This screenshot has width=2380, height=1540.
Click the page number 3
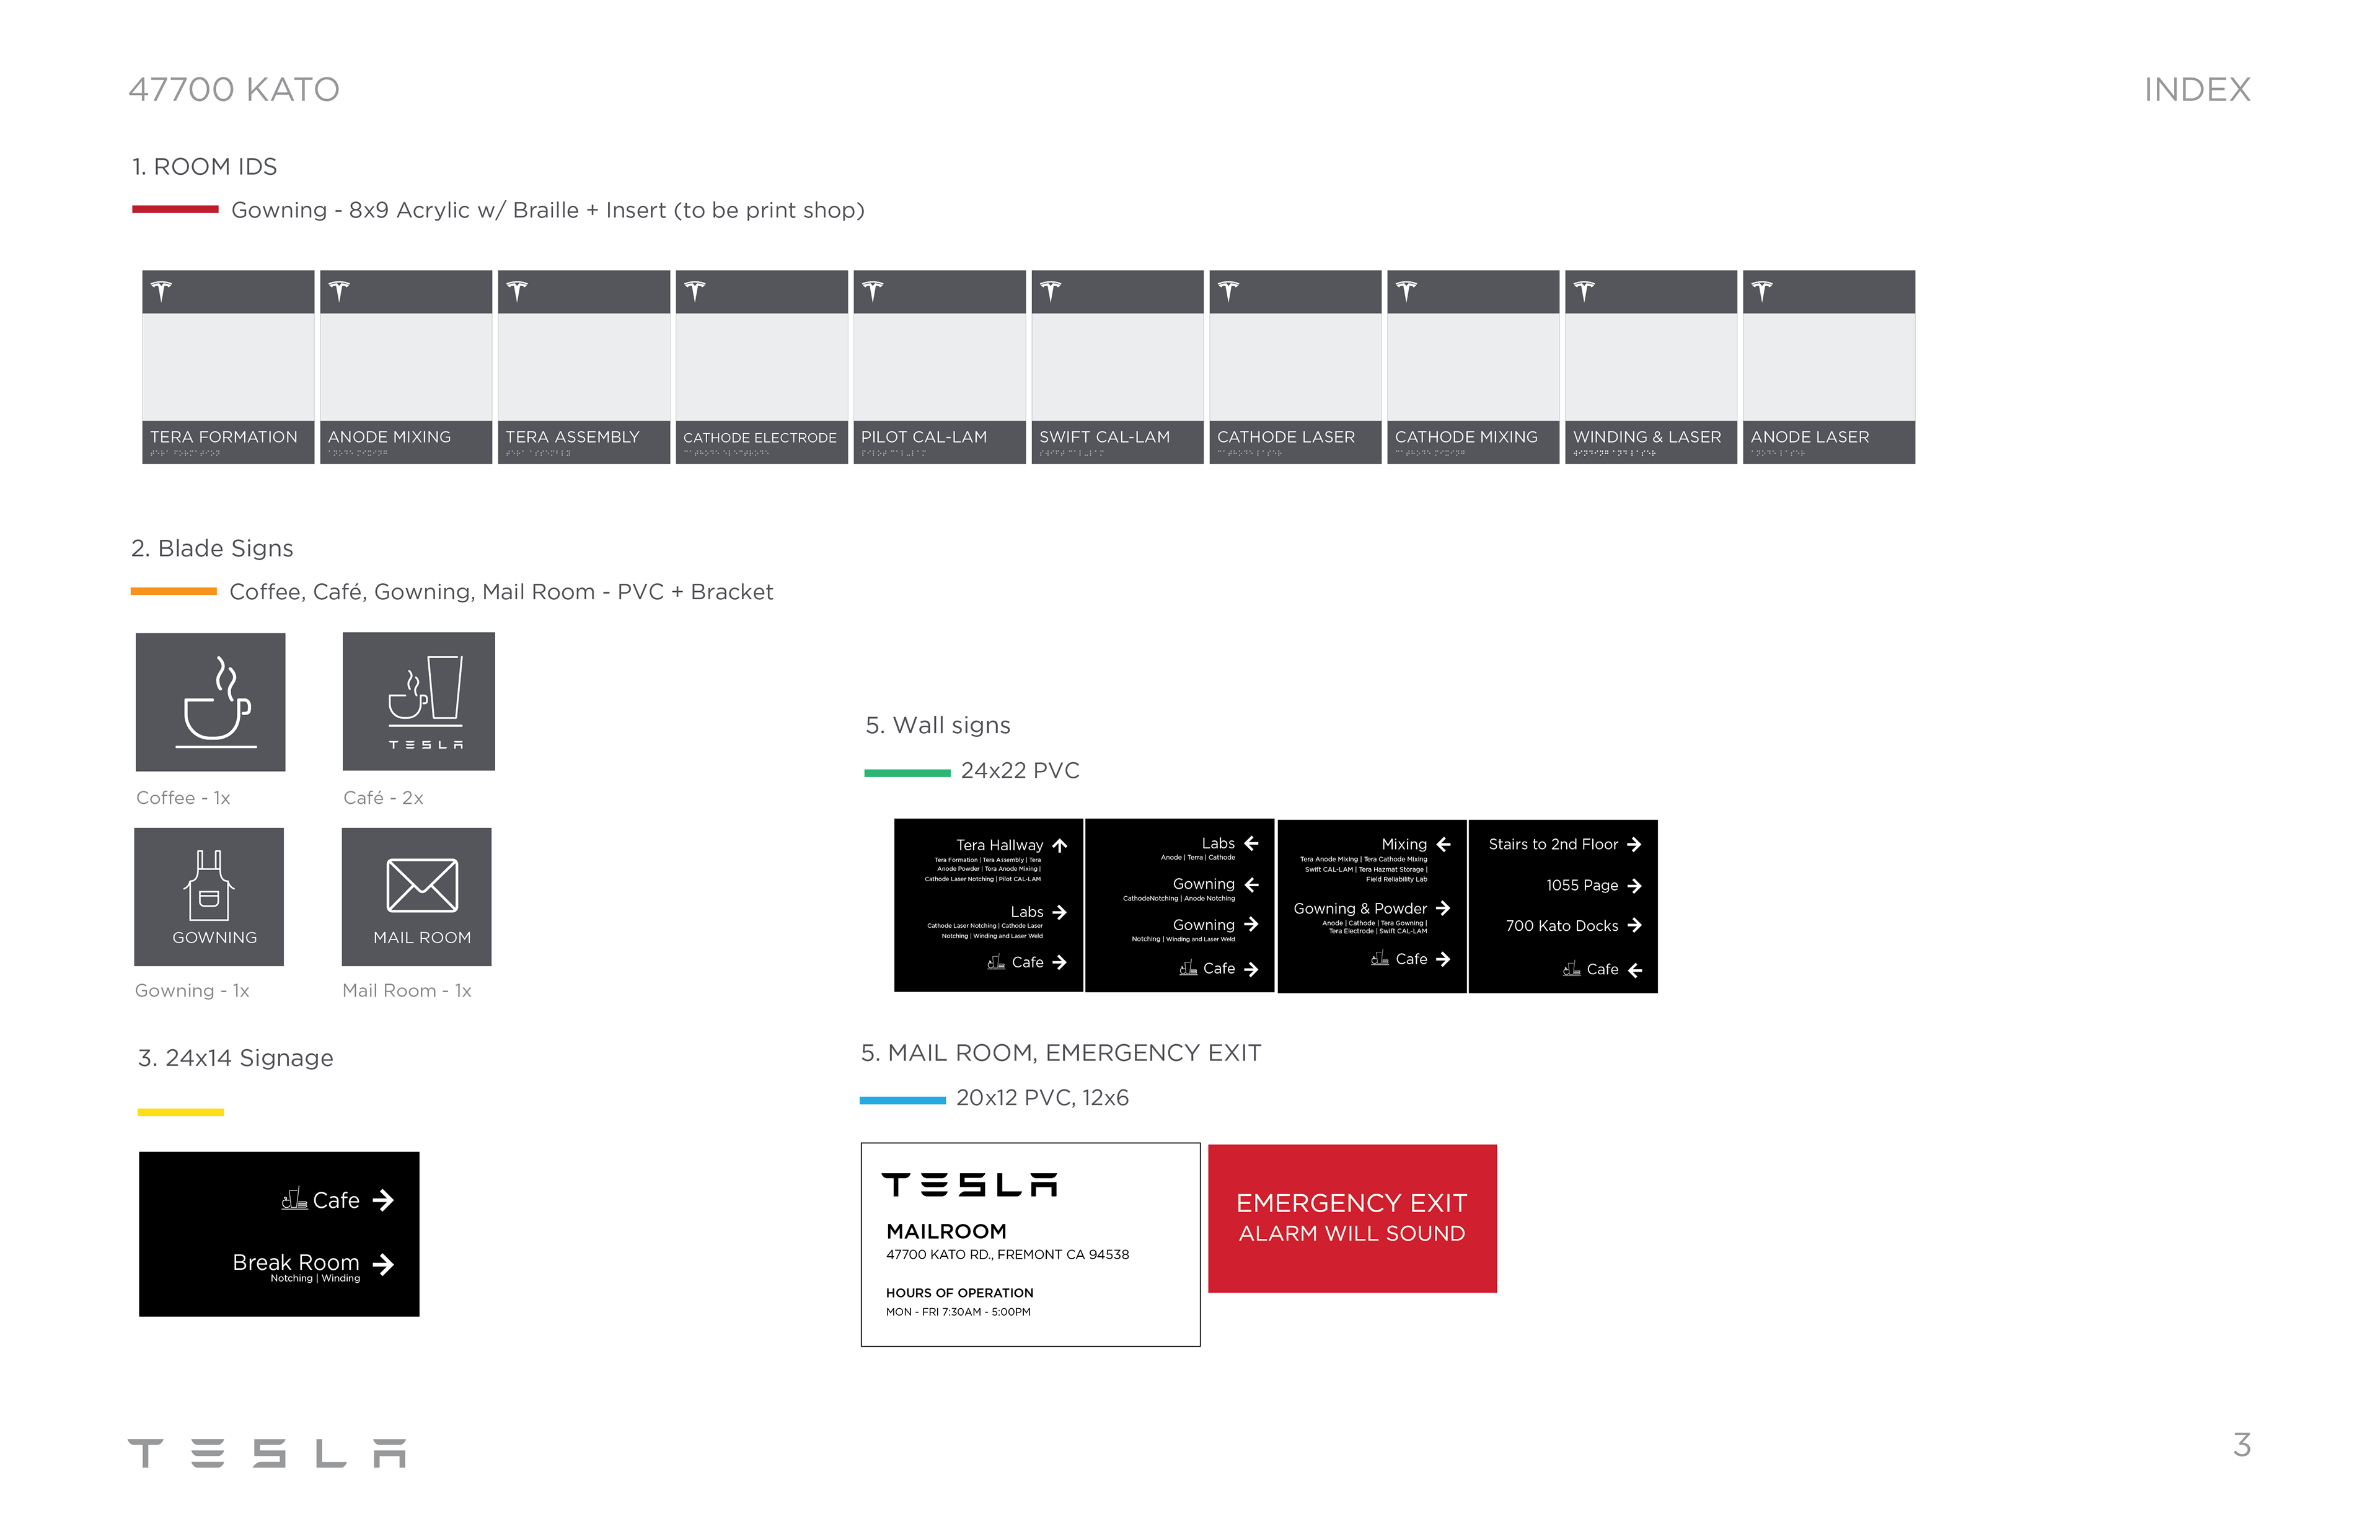pos(2242,1445)
